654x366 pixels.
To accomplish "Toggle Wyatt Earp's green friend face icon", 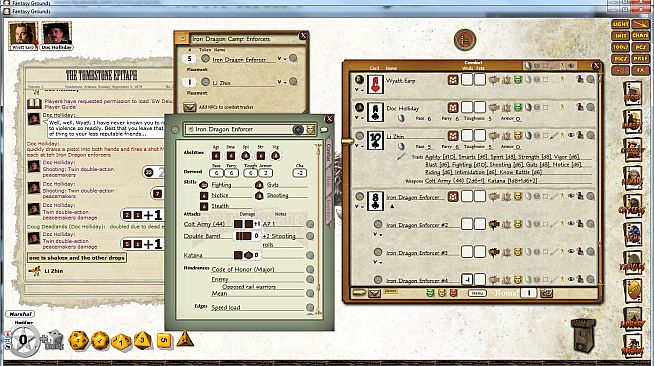I will click(518, 80).
